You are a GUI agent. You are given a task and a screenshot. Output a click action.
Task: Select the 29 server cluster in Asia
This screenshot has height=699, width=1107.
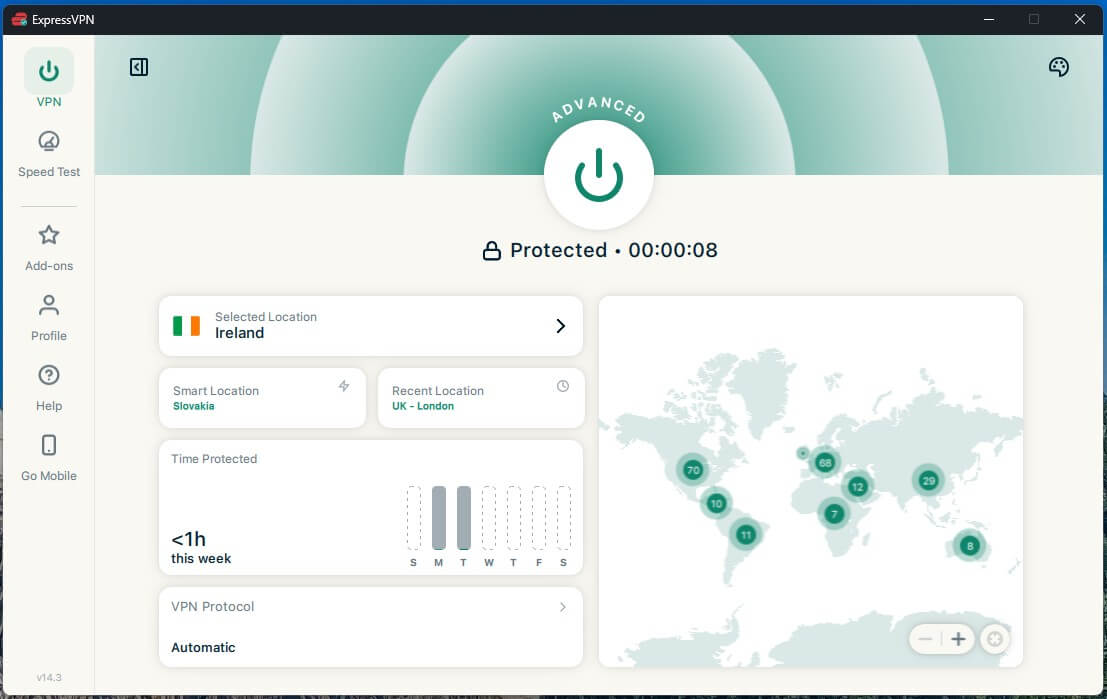[928, 481]
